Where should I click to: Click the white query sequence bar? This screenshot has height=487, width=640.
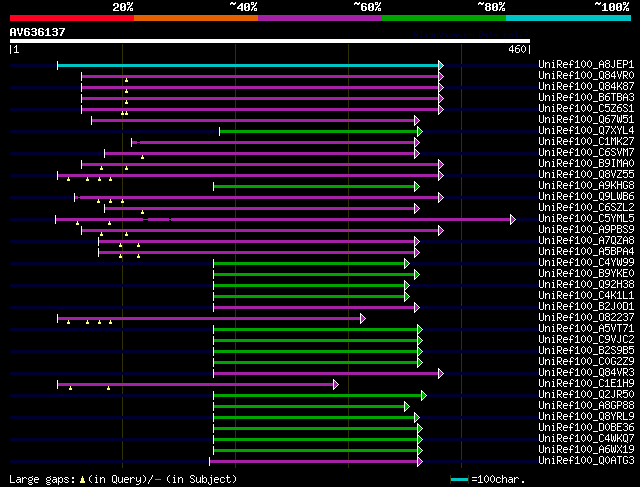click(x=270, y=41)
